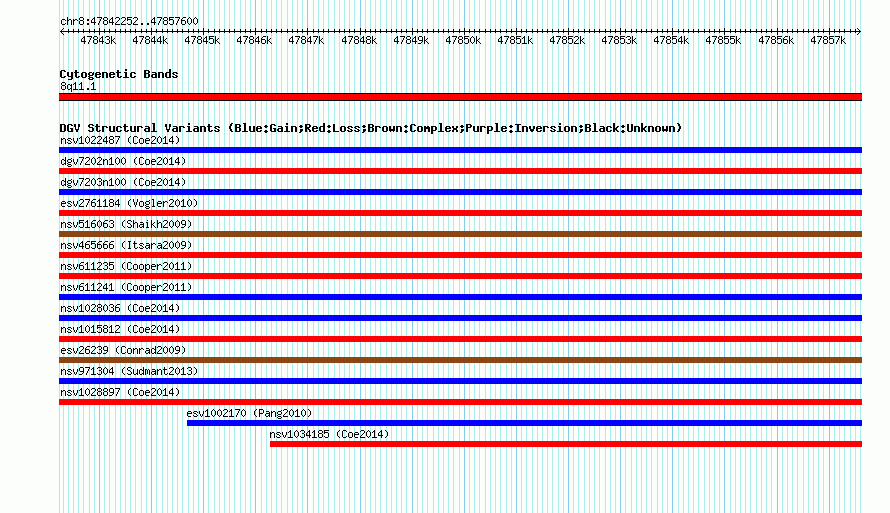Open variant label esv2761184 (Vogler2010)

coord(129,203)
